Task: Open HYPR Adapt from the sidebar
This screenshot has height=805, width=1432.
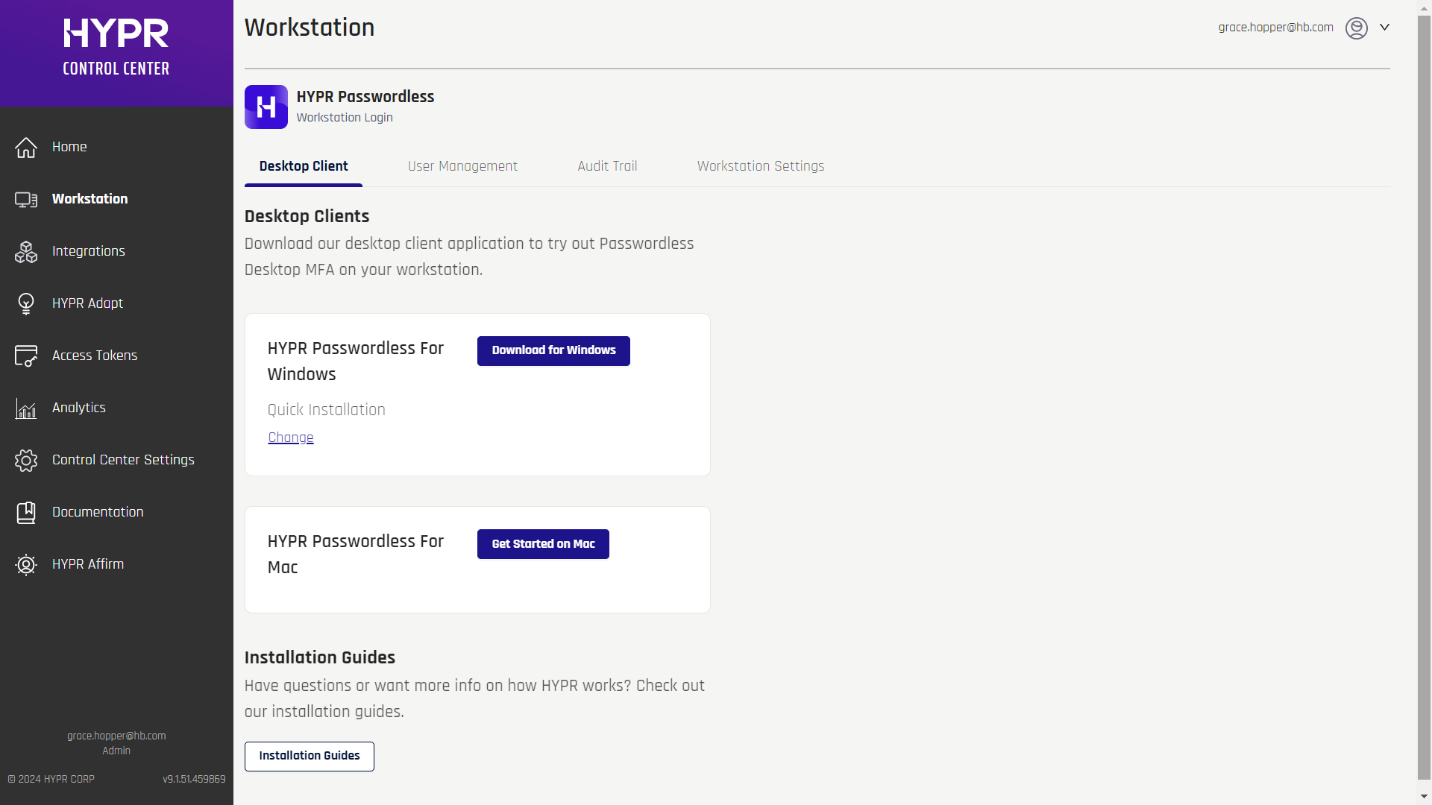Action: coord(88,303)
